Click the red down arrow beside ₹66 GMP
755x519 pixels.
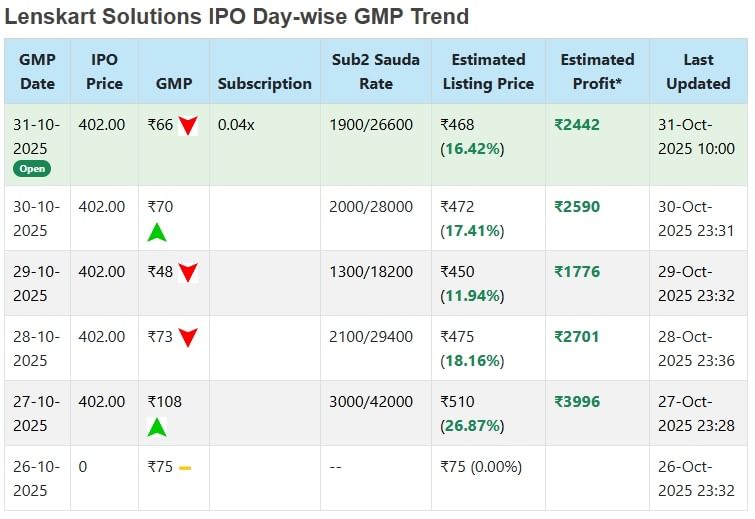pos(188,126)
